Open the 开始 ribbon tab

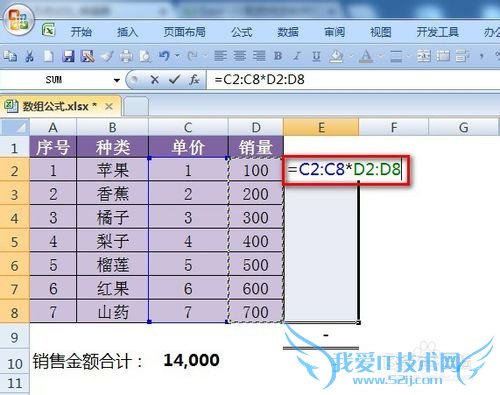(81, 32)
